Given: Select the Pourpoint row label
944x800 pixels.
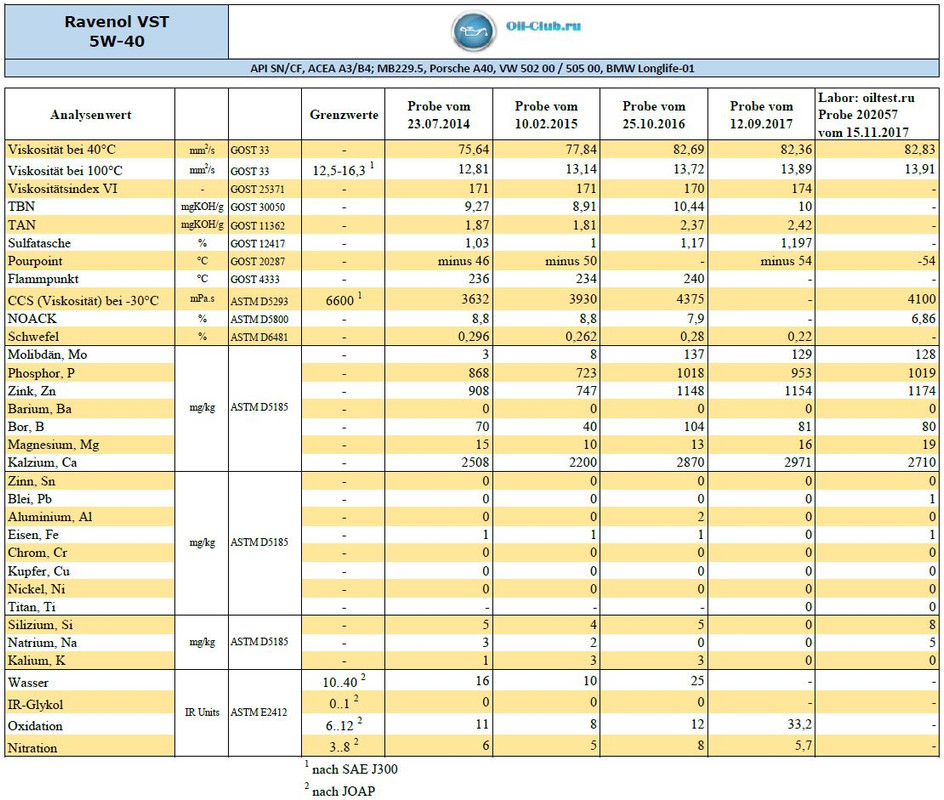Looking at the screenshot, I should 35,261.
